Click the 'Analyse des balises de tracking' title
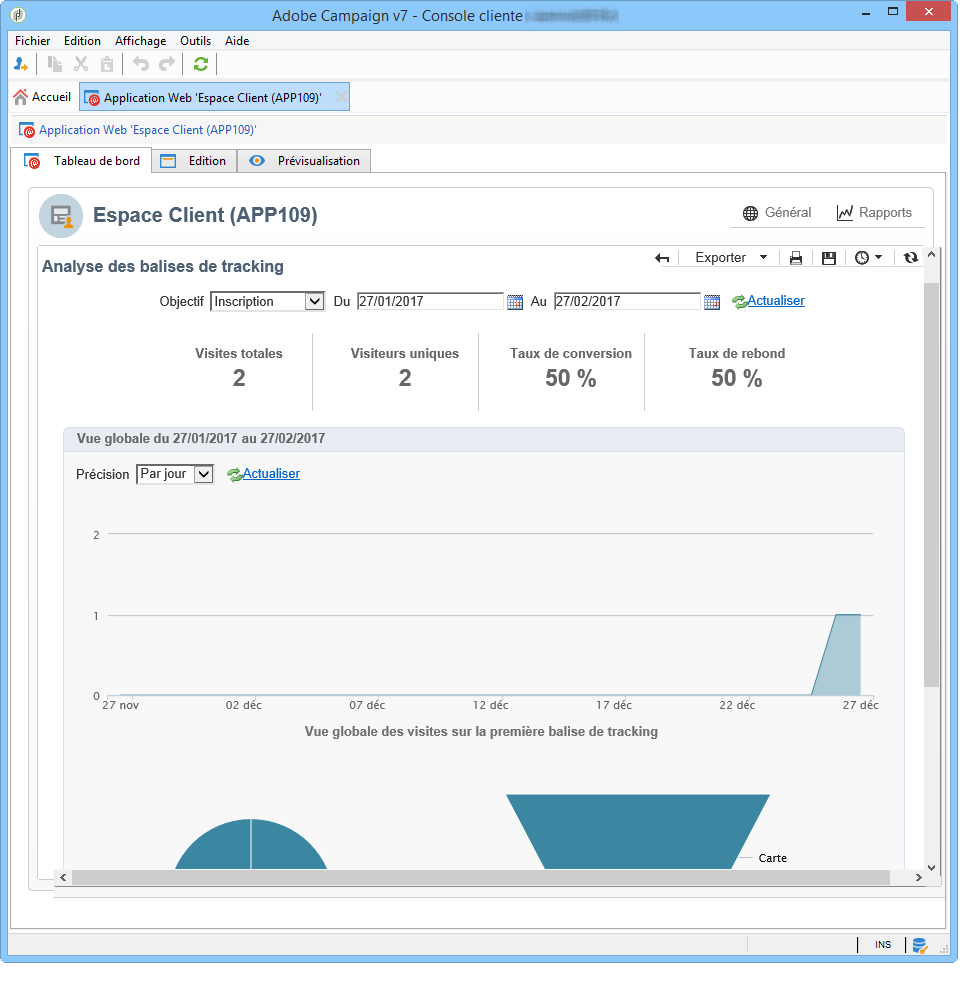980x988 pixels. pyautogui.click(x=163, y=267)
